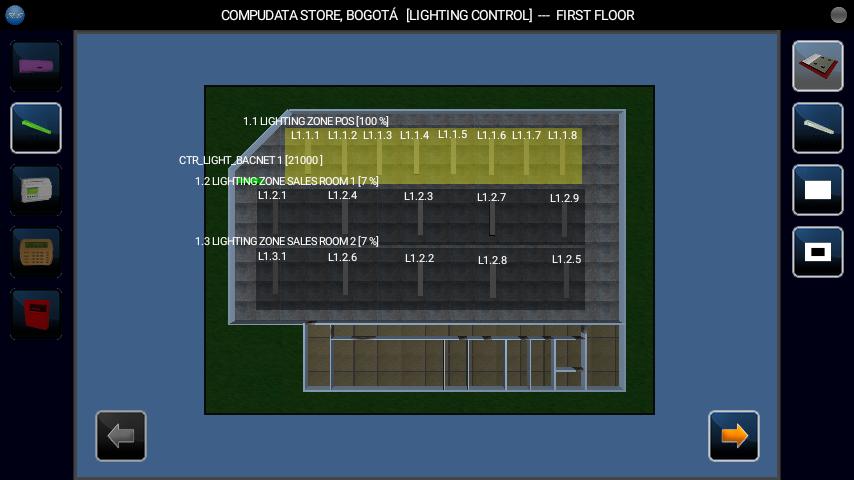854x480 pixels.
Task: Select light L1.1.1
Action: [x=305, y=135]
